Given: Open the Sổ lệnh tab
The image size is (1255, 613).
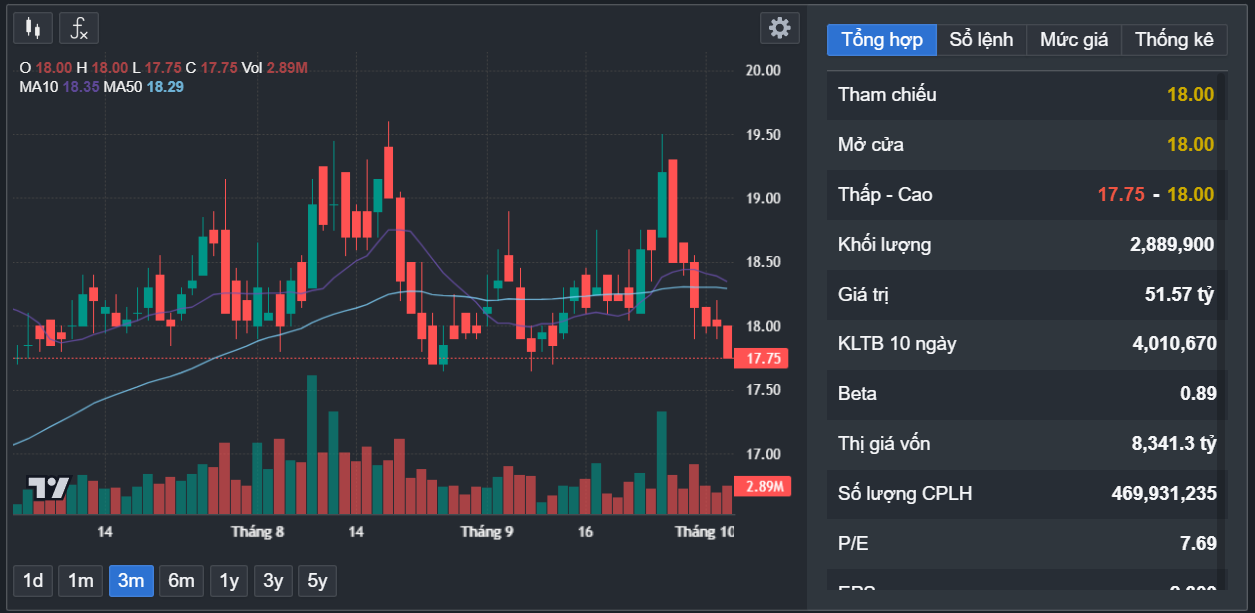Looking at the screenshot, I should pyautogui.click(x=981, y=40).
